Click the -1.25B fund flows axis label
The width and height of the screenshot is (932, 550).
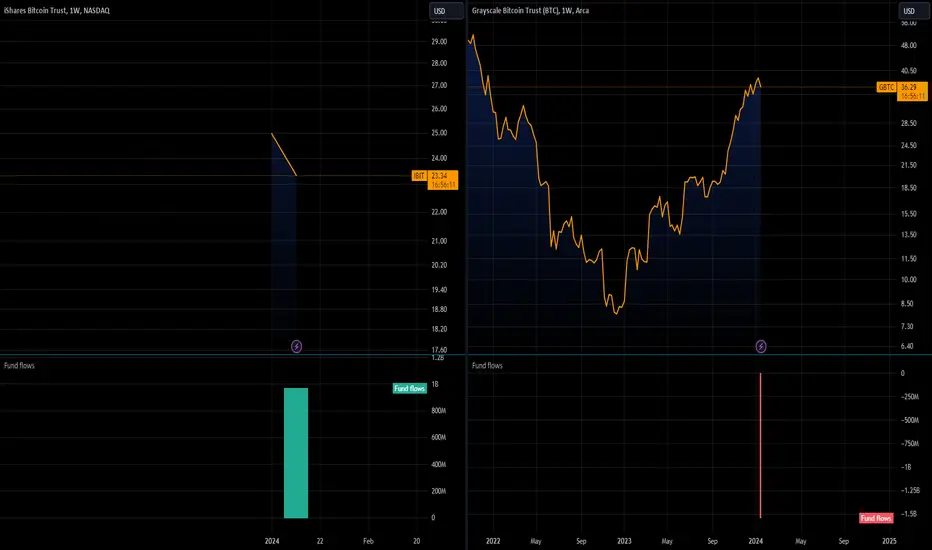(911, 491)
